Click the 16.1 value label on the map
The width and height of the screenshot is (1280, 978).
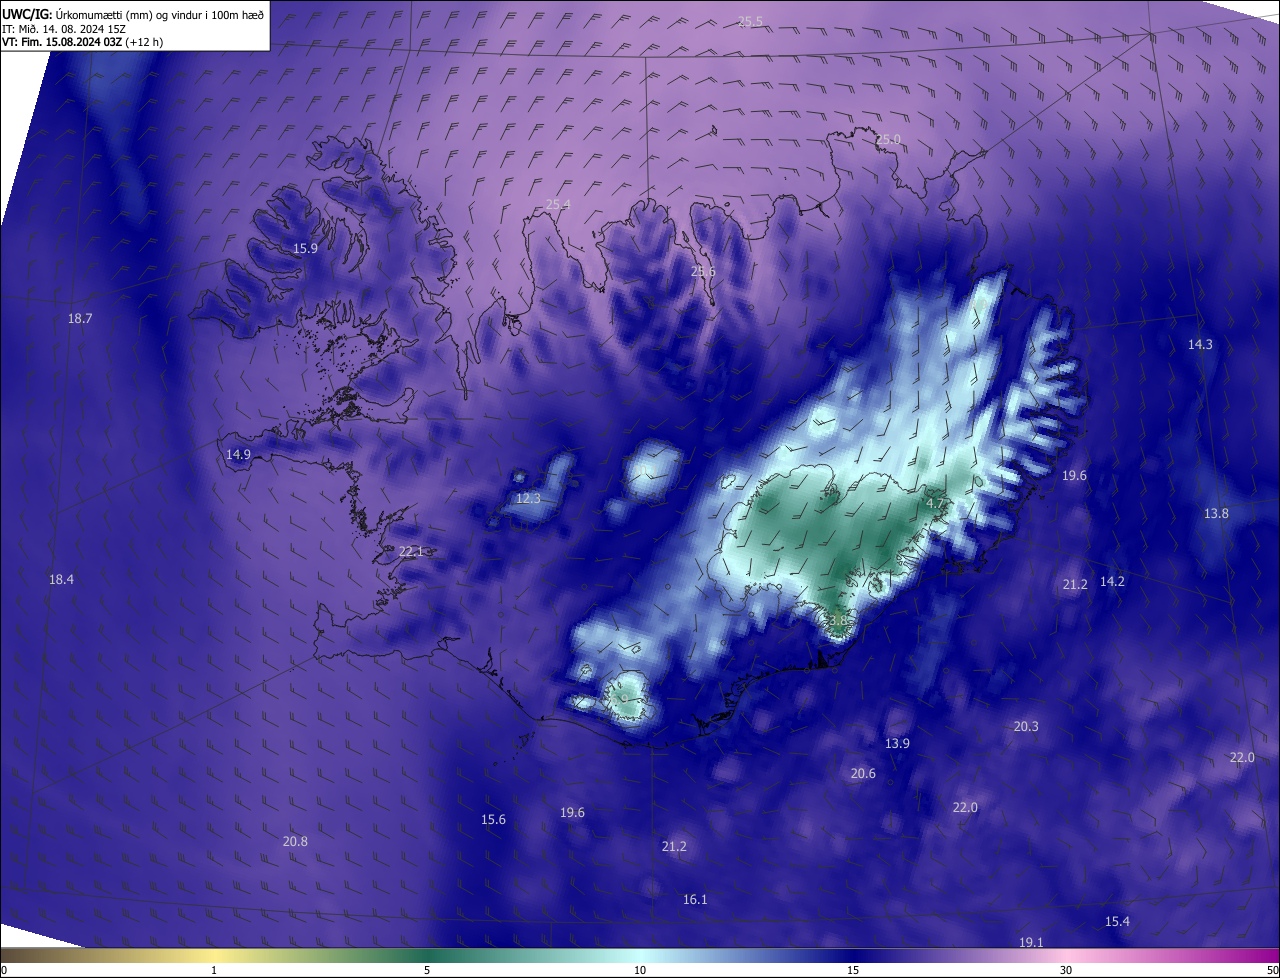coord(695,900)
